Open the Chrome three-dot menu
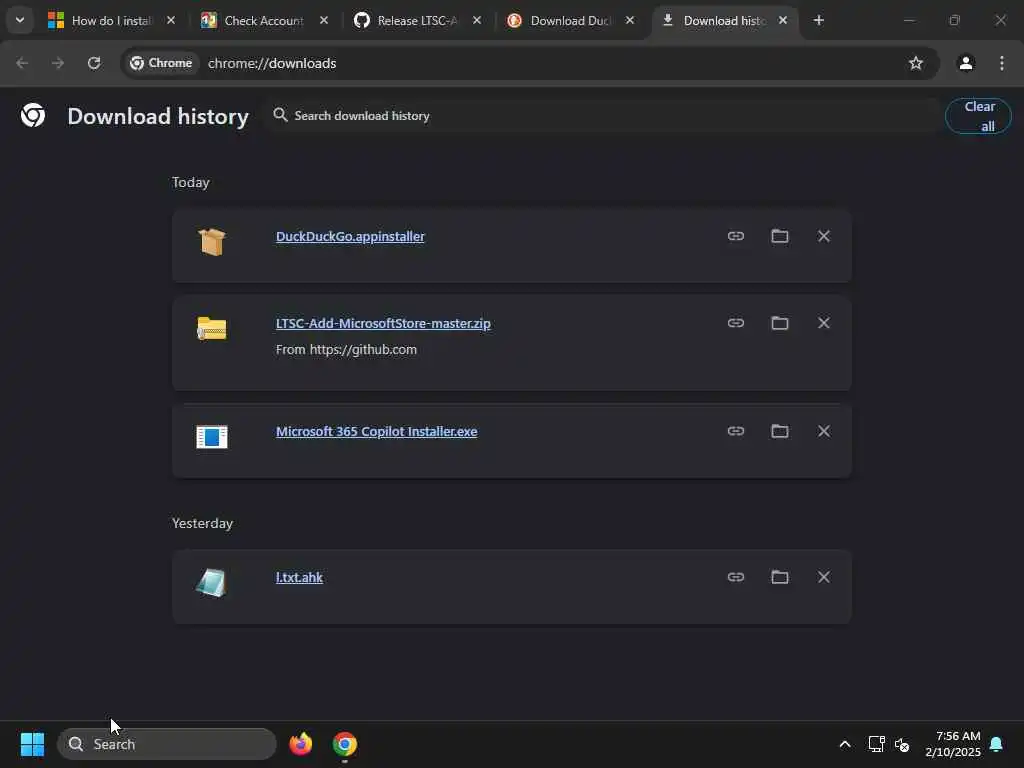The height and width of the screenshot is (768, 1024). [1002, 63]
